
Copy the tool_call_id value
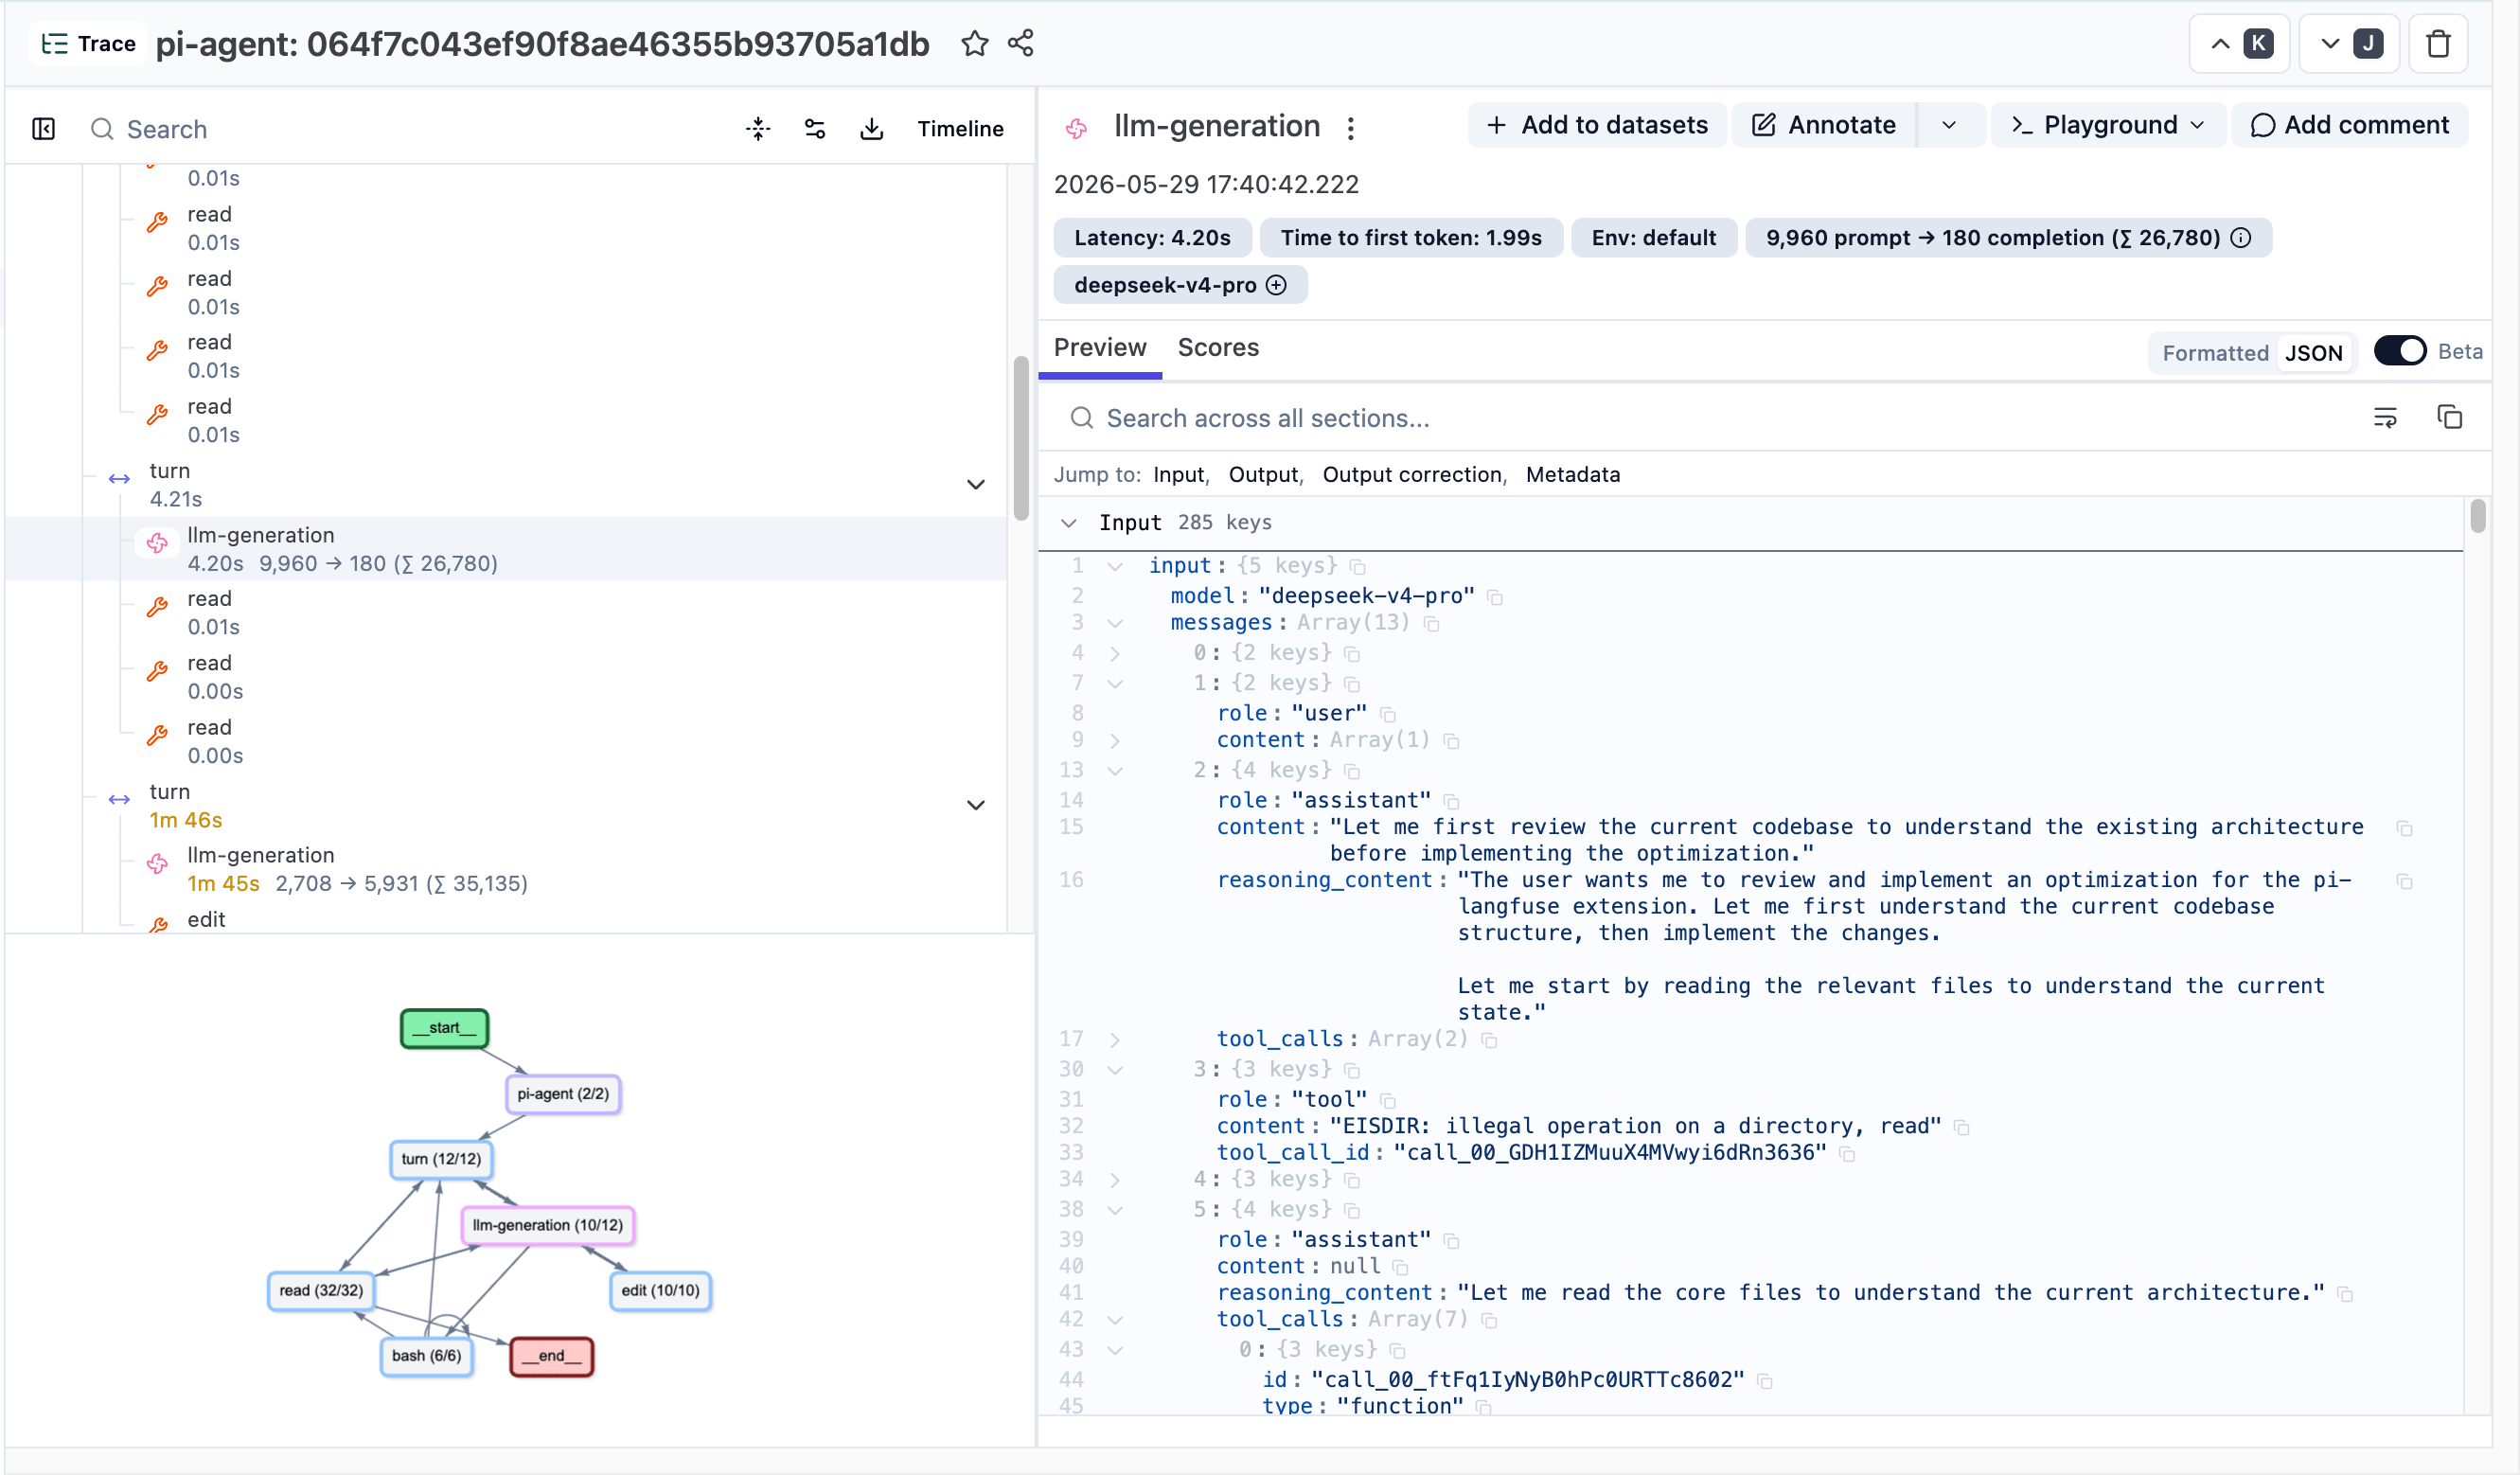1847,1154
